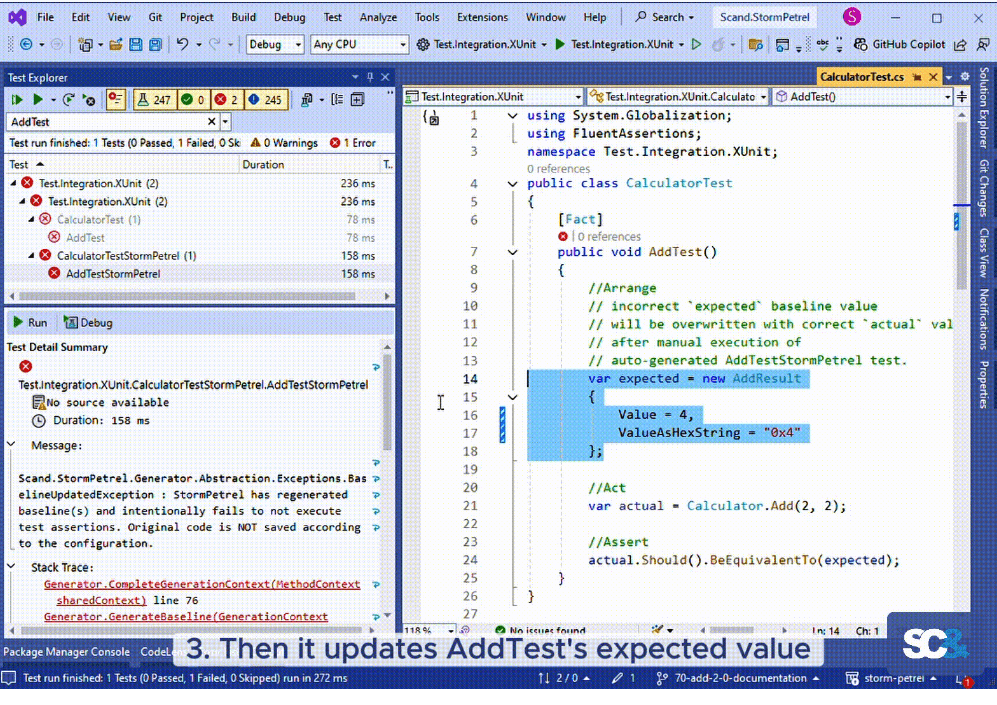
Task: Repeat the last test run
Action: pos(69,100)
